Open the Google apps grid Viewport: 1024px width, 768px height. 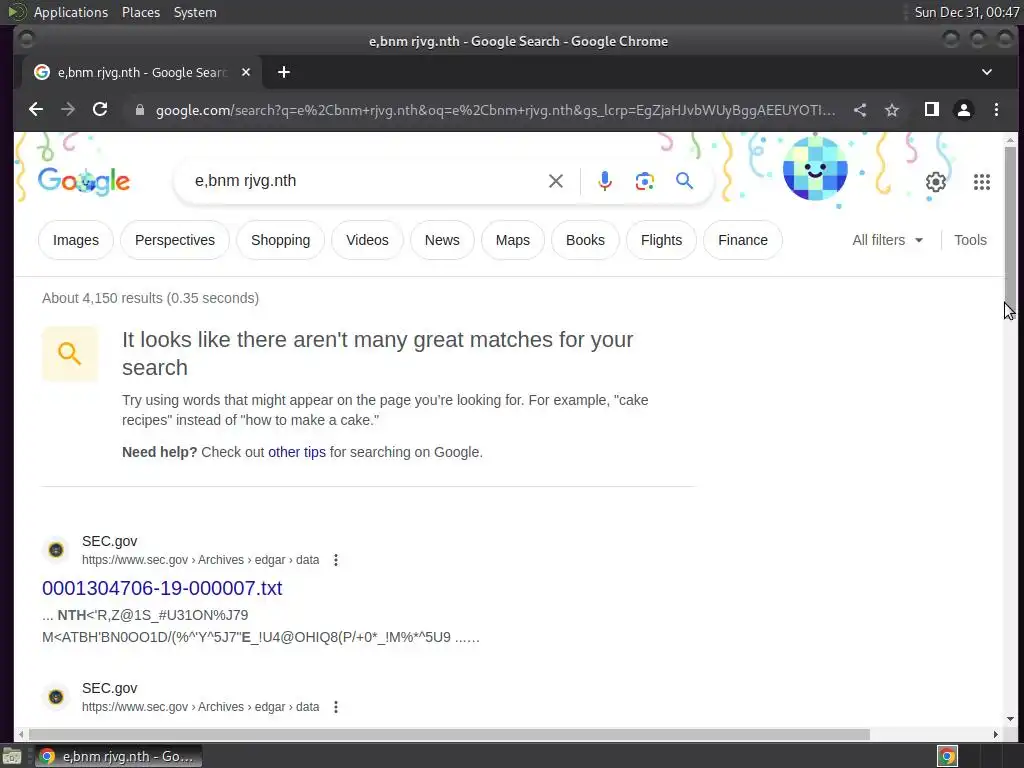(x=982, y=182)
